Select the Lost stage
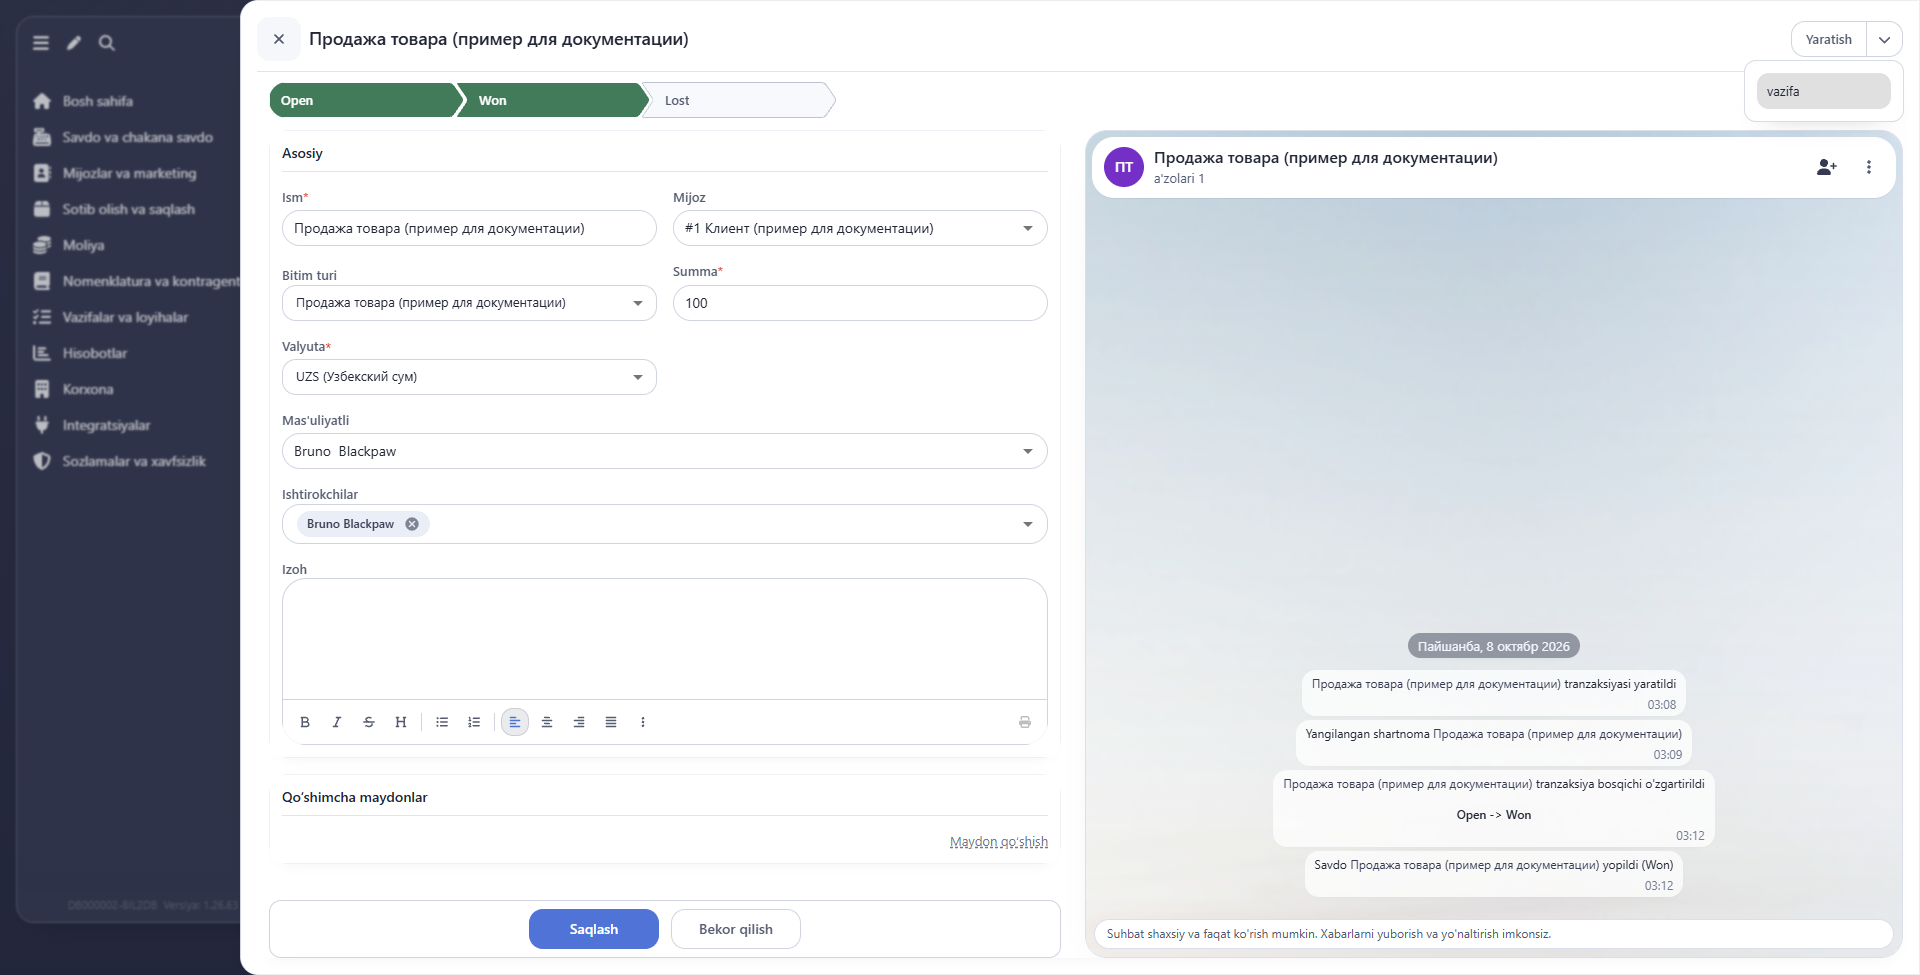The height and width of the screenshot is (975, 1920). pyautogui.click(x=738, y=100)
